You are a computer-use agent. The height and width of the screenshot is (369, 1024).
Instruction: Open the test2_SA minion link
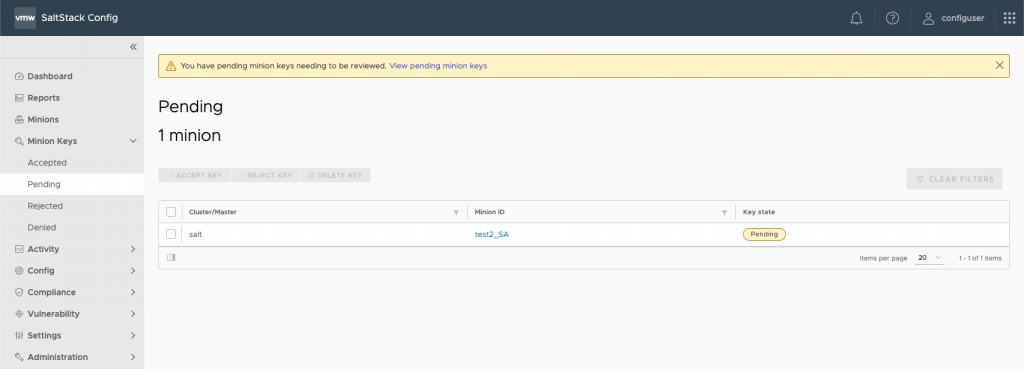coord(492,234)
